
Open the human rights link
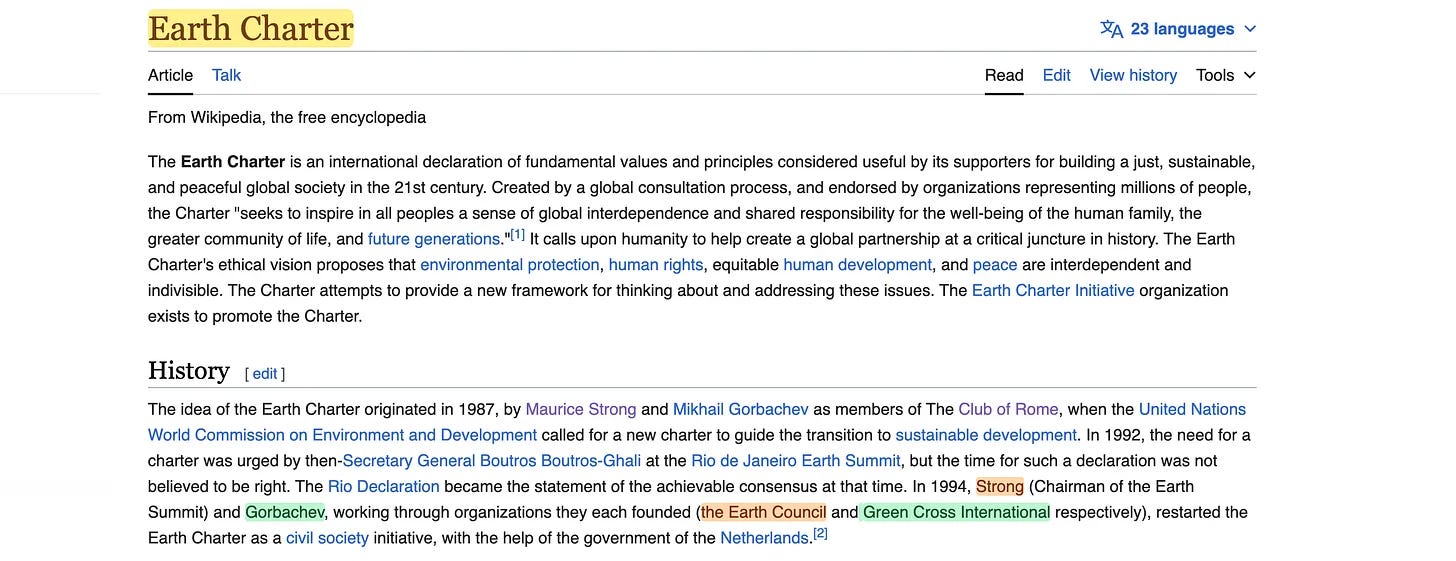click(x=656, y=265)
